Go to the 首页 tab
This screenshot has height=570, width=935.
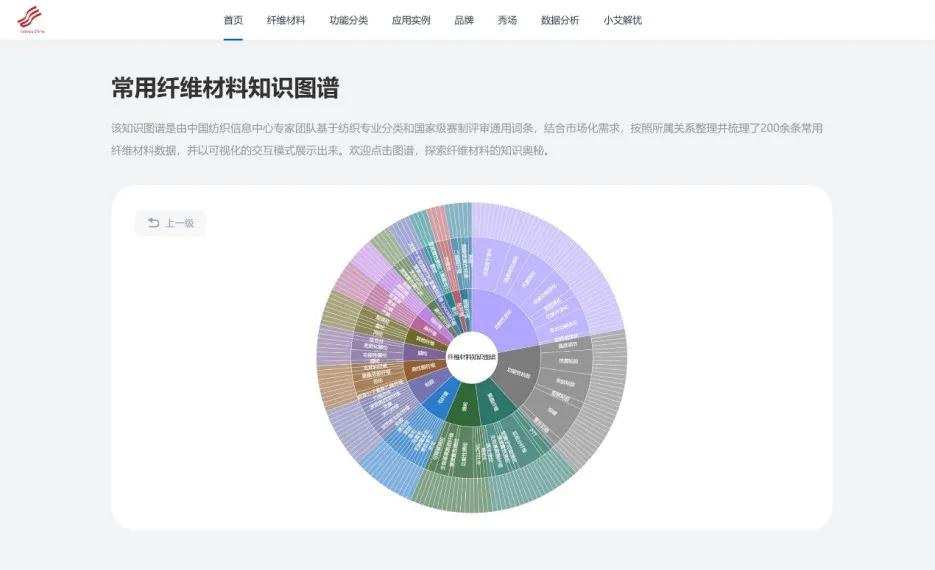point(233,20)
